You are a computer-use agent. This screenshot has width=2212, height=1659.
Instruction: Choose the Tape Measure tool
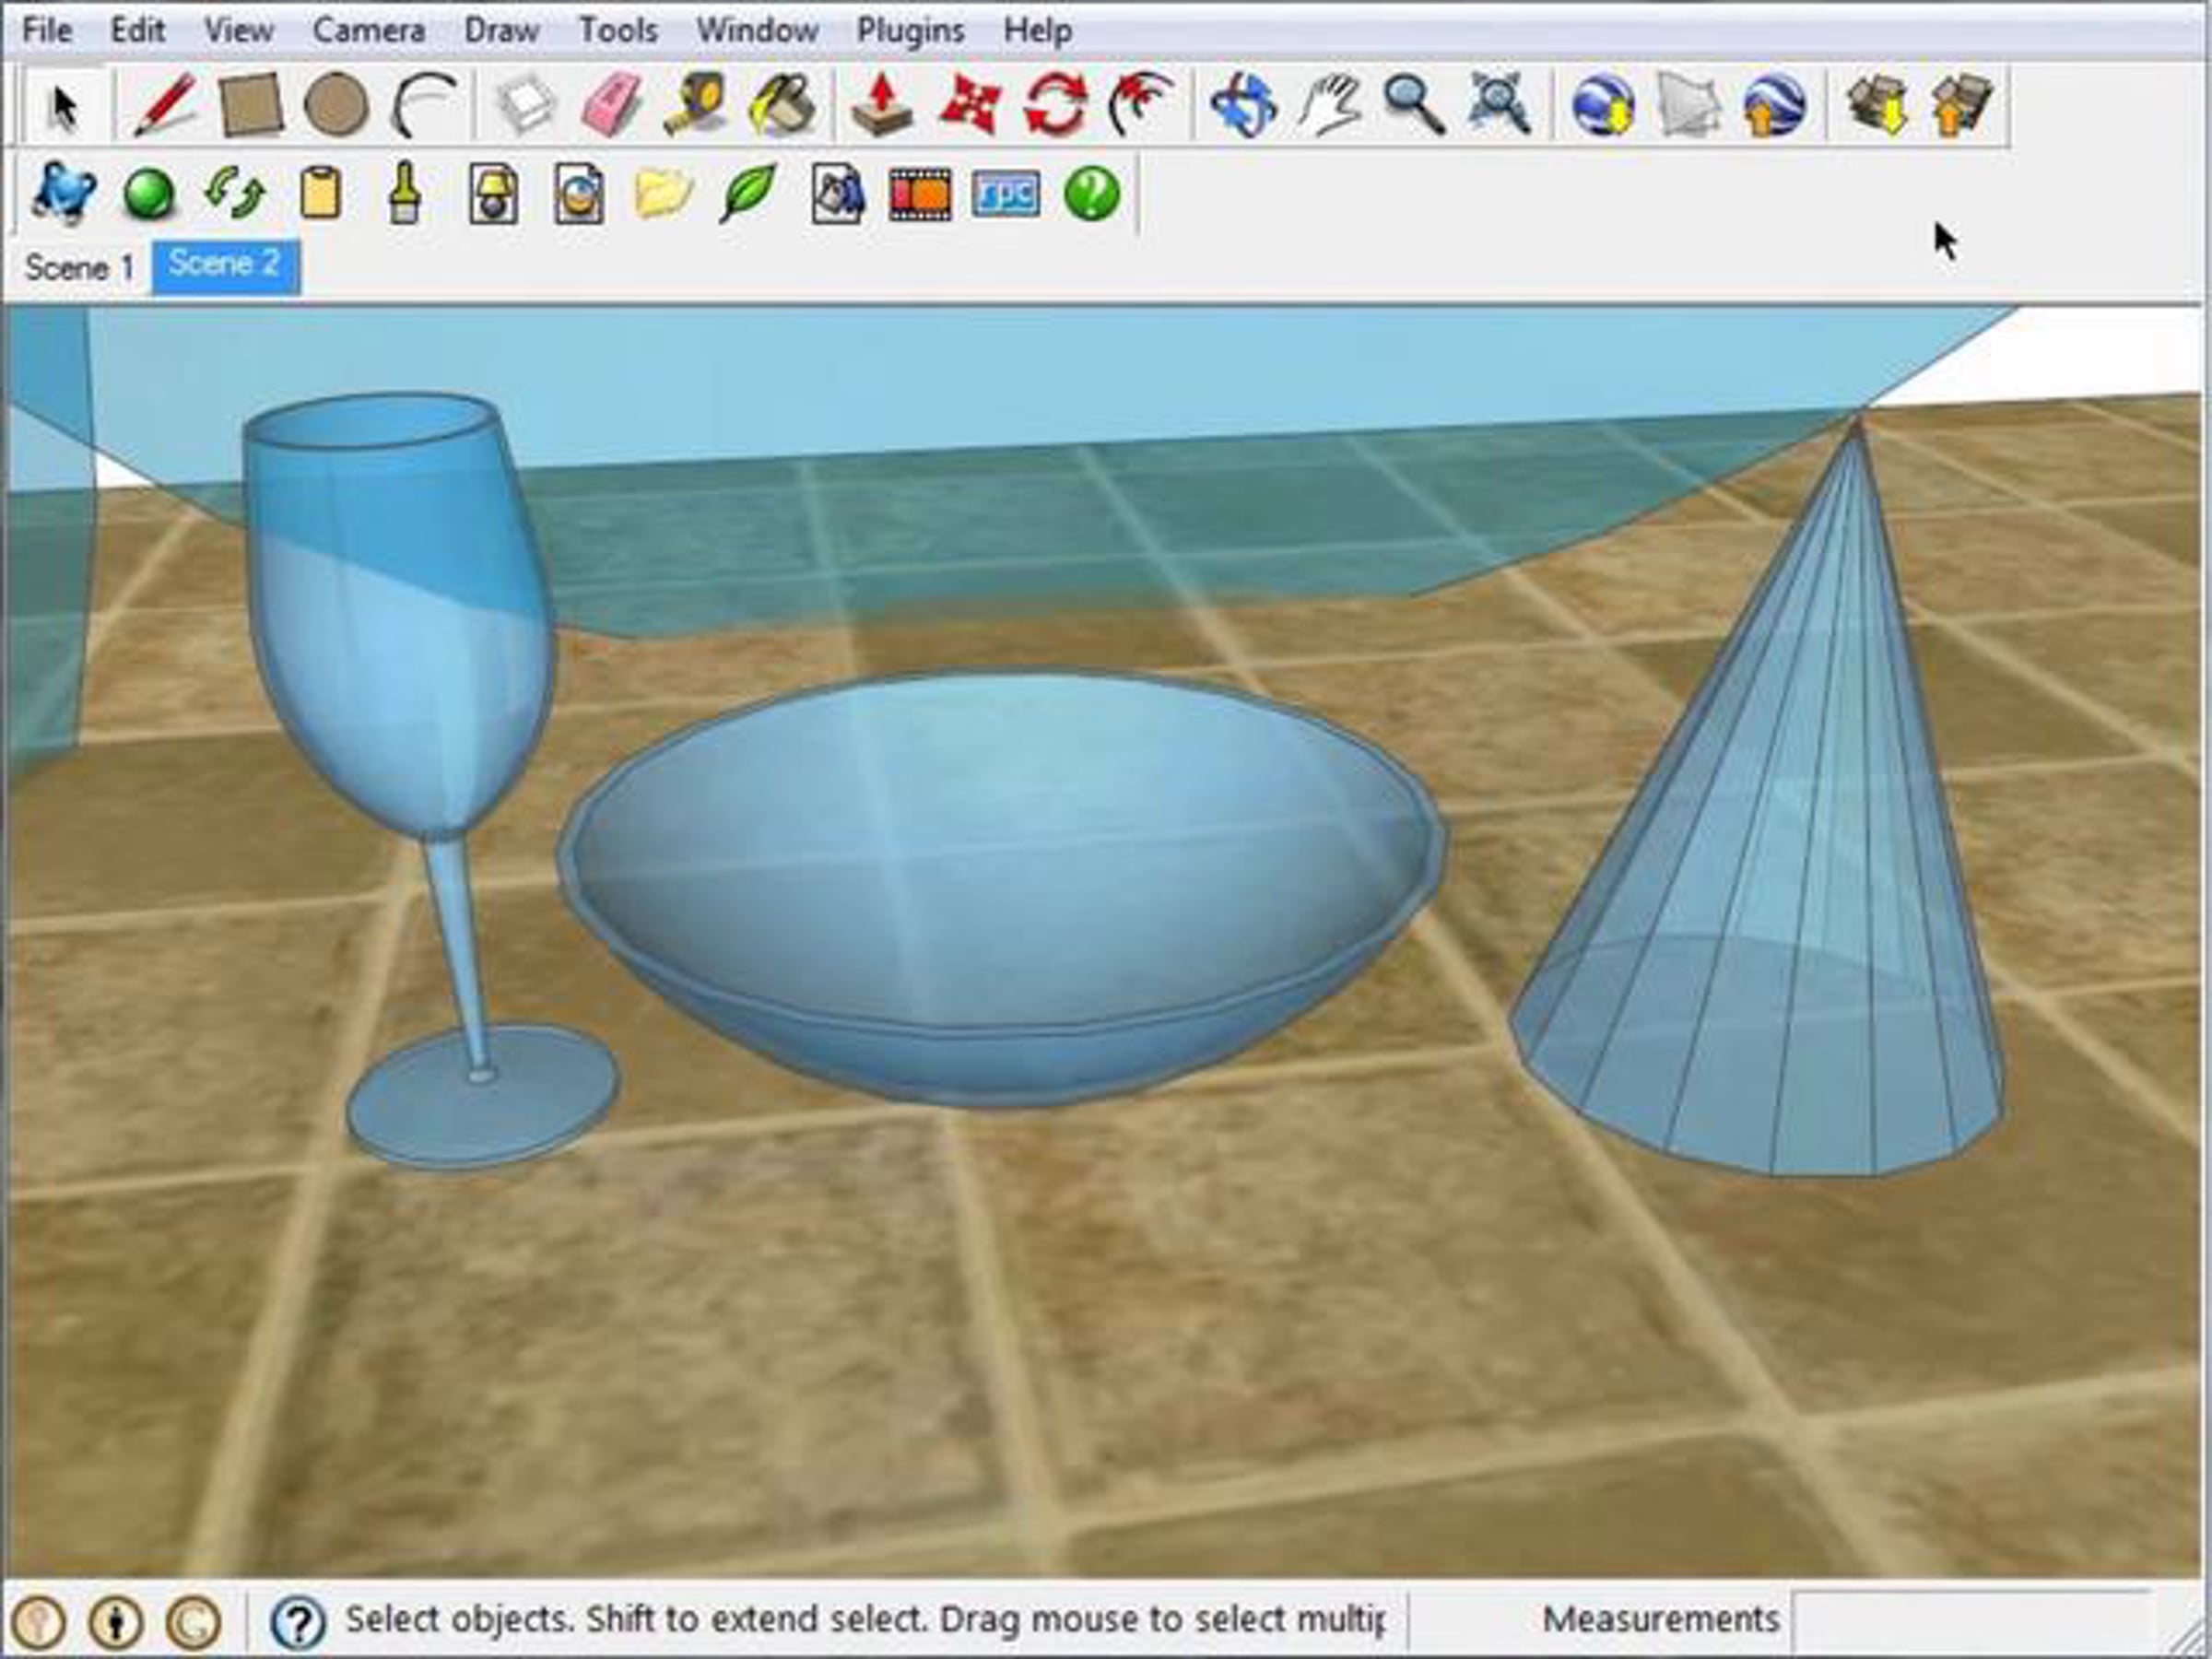pos(697,104)
